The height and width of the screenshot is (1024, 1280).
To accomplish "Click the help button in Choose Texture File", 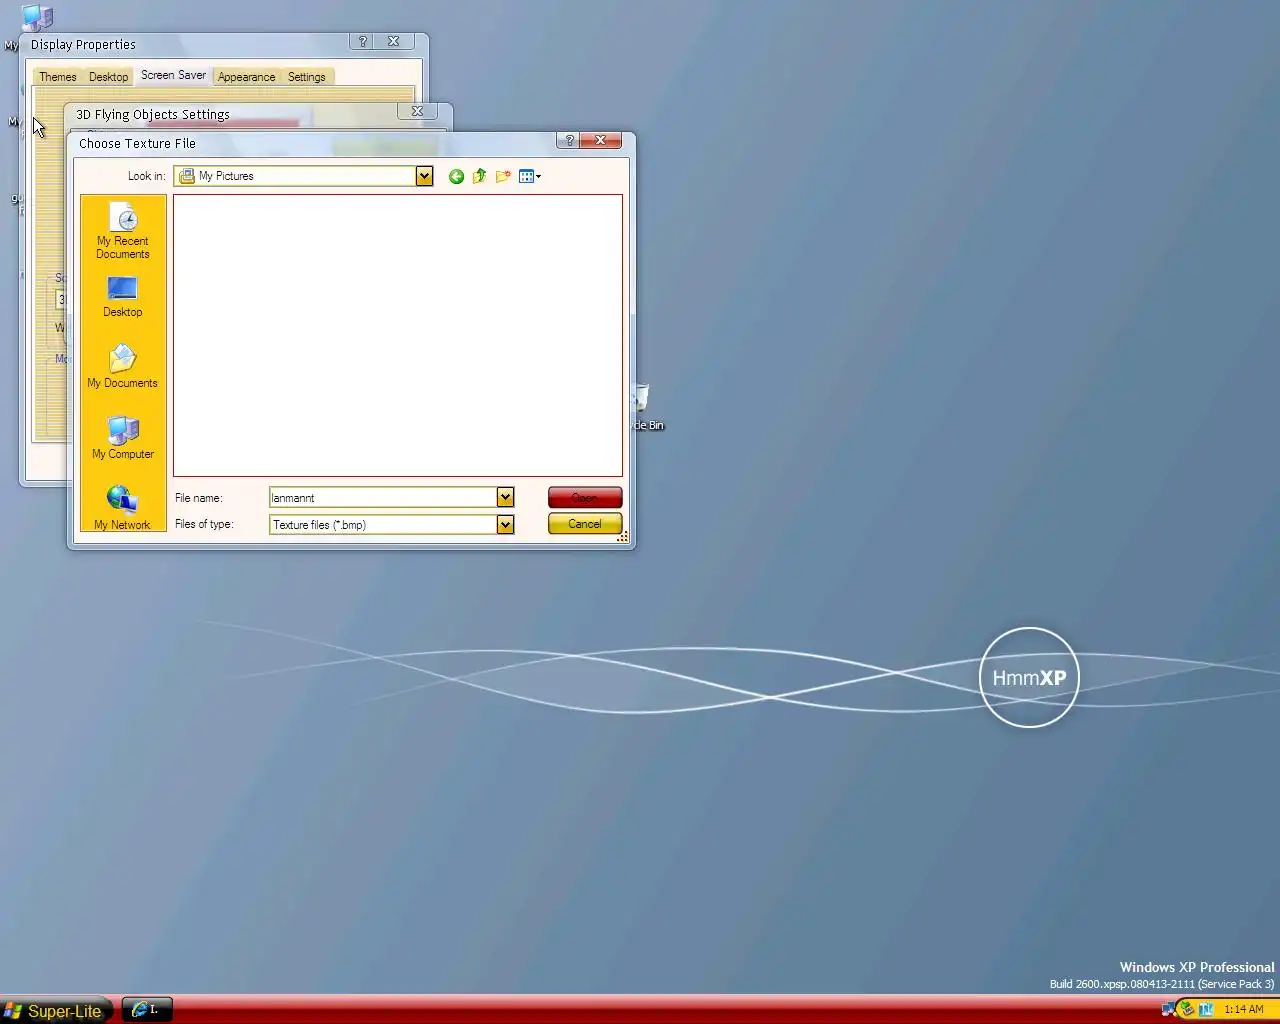I will pos(569,141).
